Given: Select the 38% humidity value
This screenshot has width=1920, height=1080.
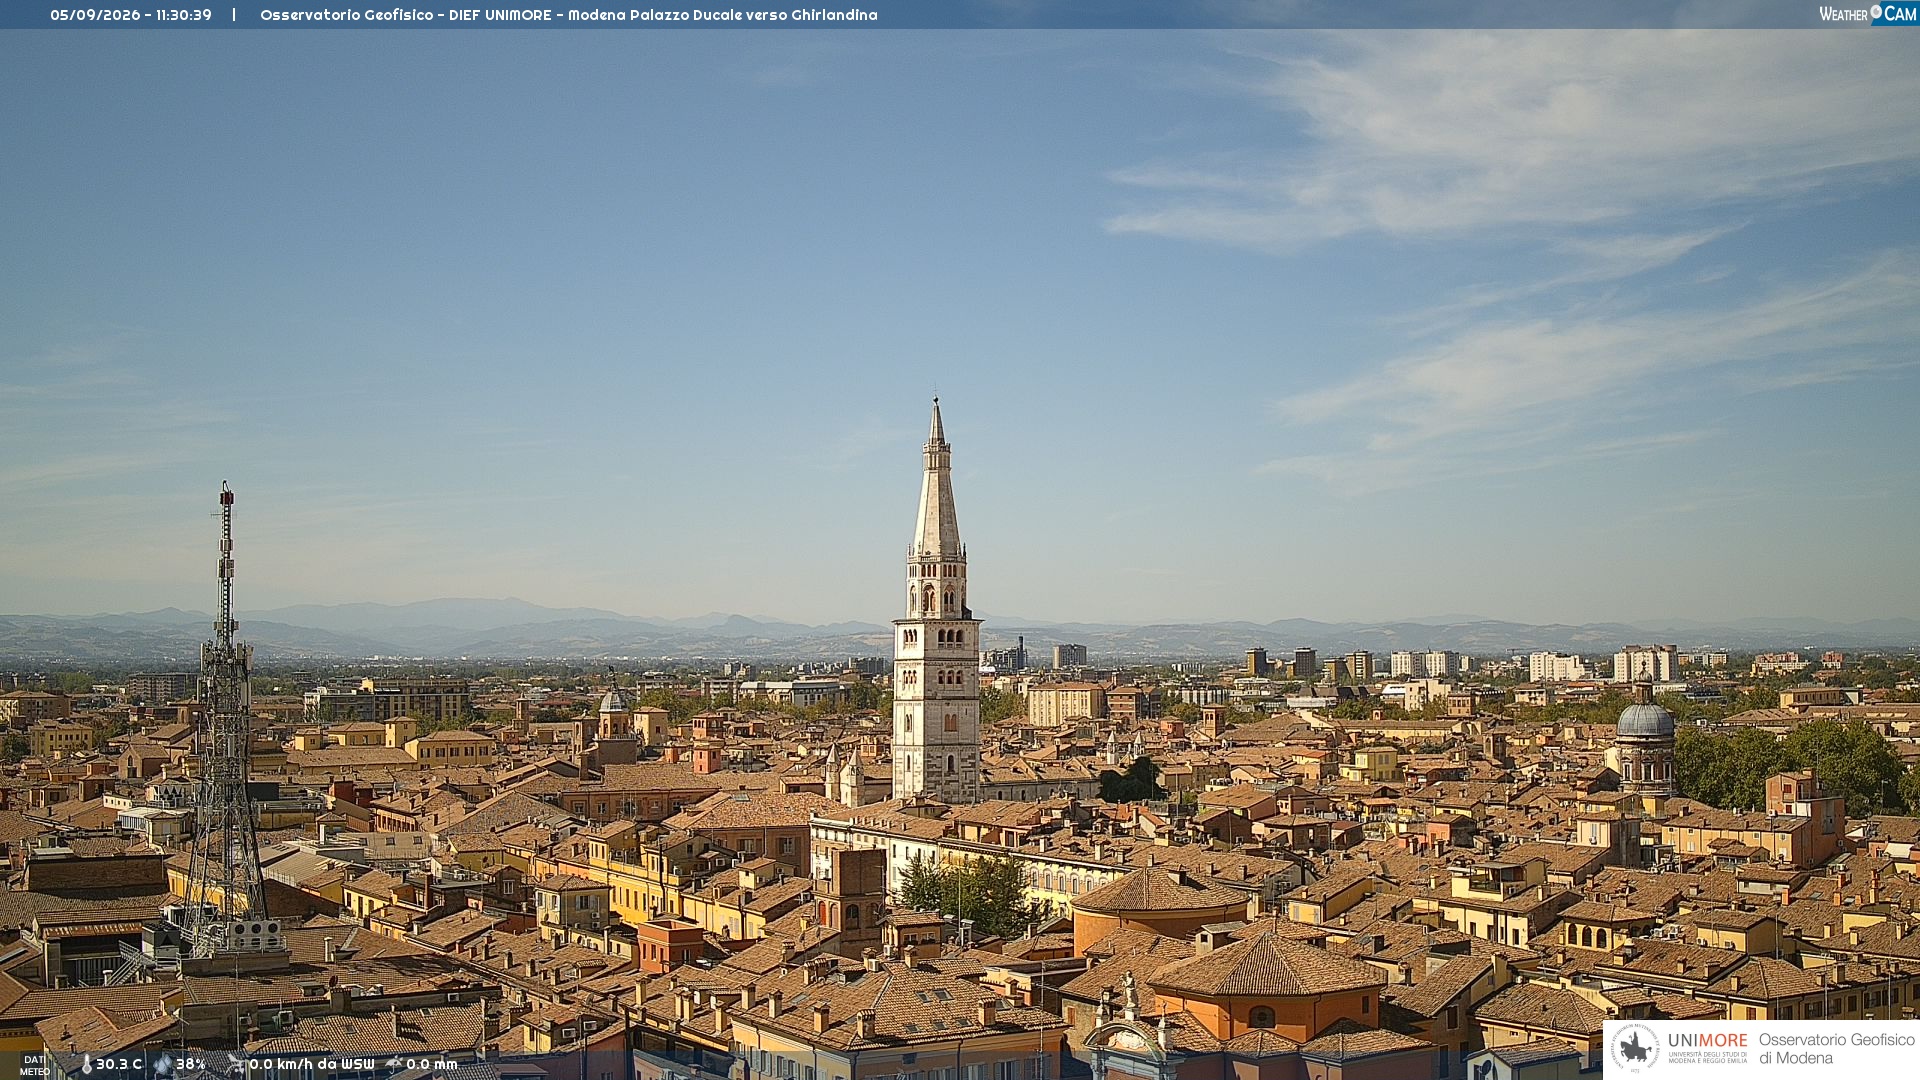Looking at the screenshot, I should 191,1064.
